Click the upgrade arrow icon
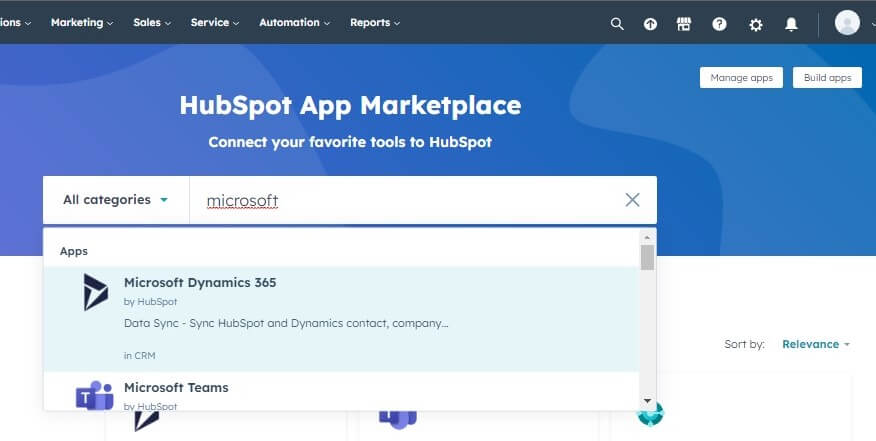This screenshot has height=441, width=876. tap(650, 24)
